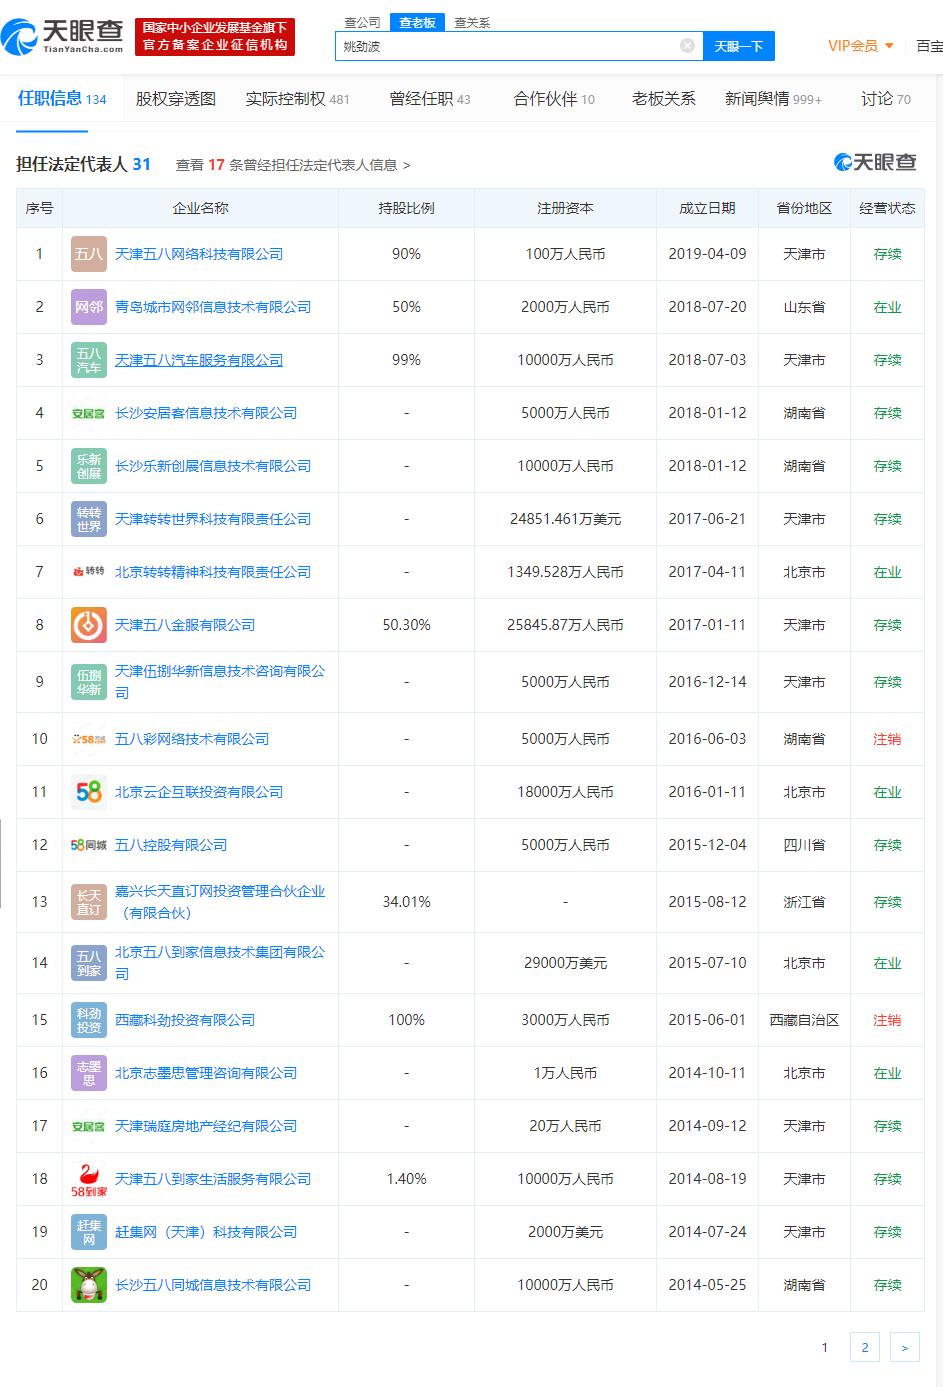Open logo of 五八彩网络技术有限公司

[89, 739]
